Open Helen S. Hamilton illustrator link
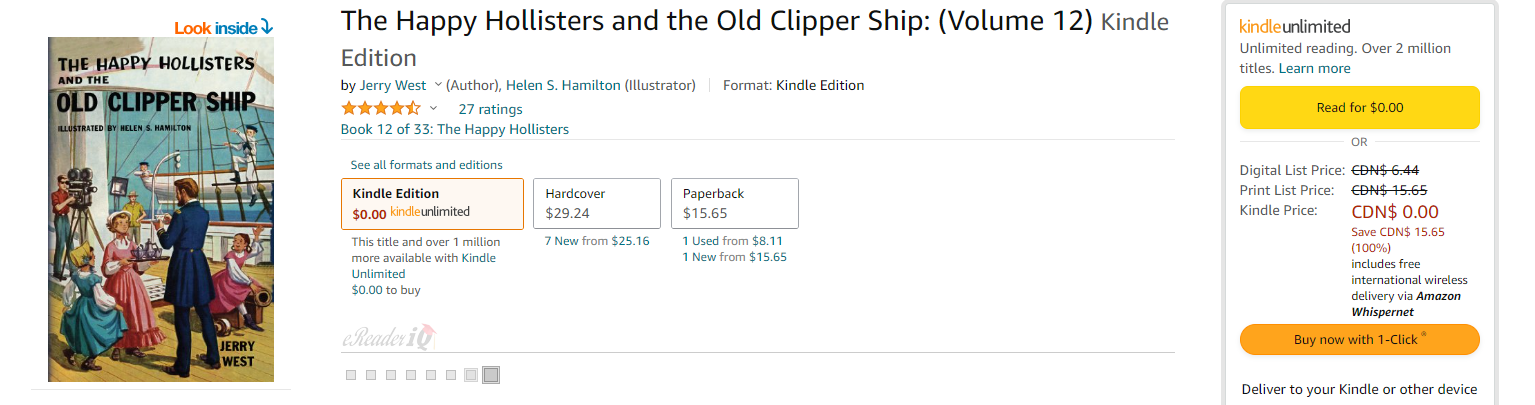 (x=563, y=86)
